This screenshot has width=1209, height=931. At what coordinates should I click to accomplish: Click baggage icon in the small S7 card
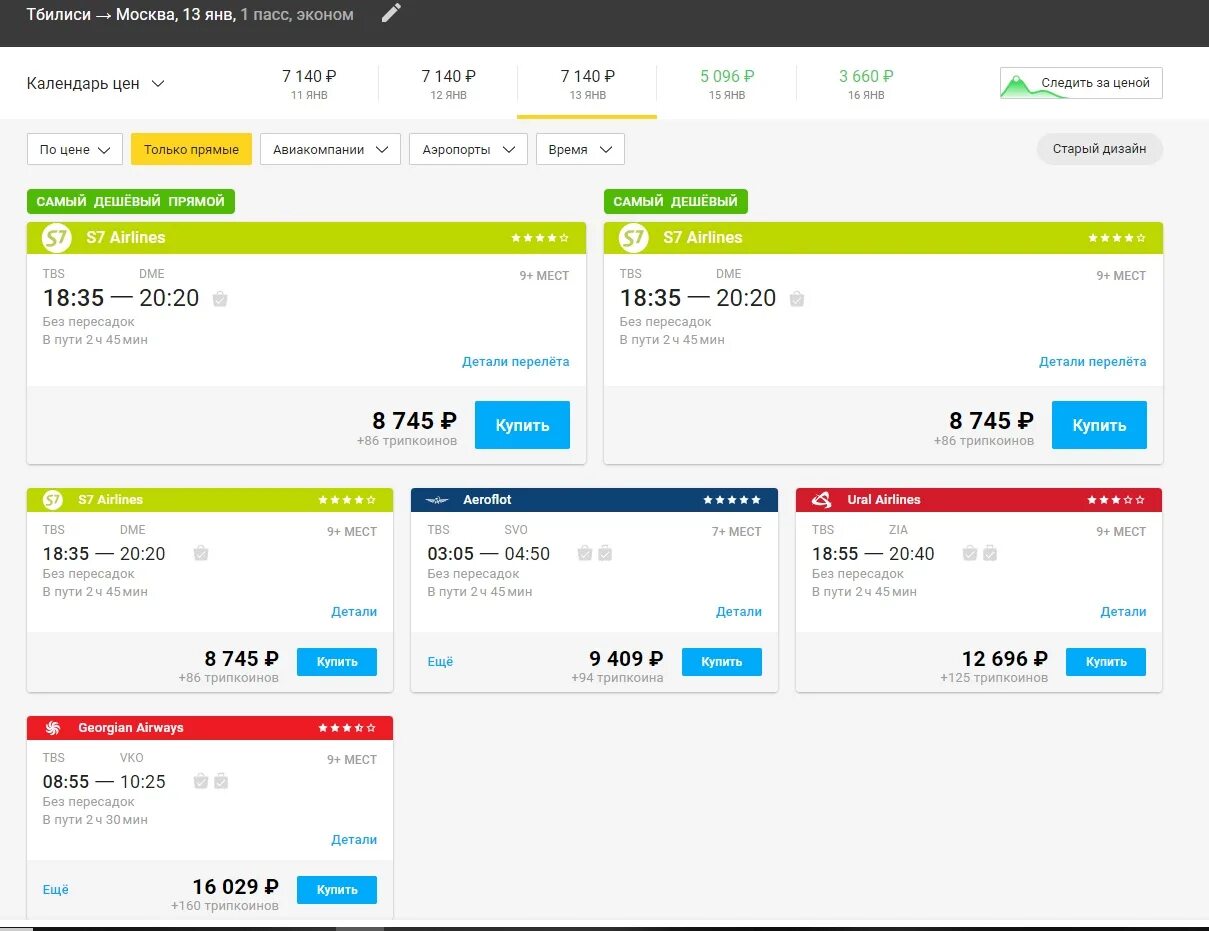[201, 553]
